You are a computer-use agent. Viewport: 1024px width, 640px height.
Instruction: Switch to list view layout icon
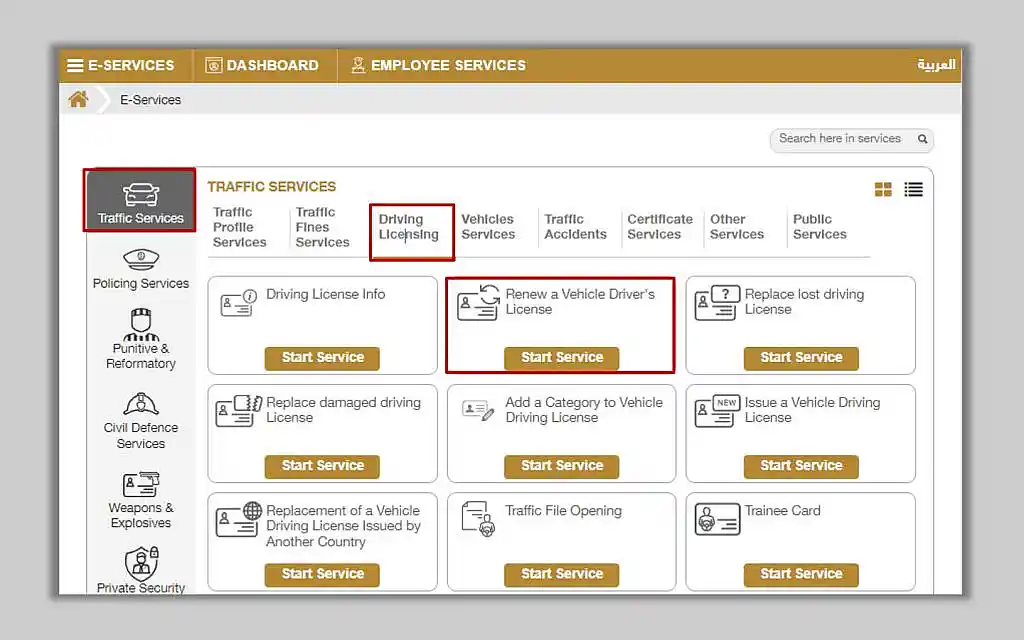913,189
